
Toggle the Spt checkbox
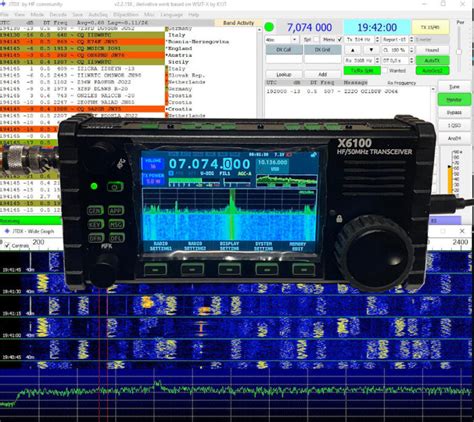[x=316, y=39]
